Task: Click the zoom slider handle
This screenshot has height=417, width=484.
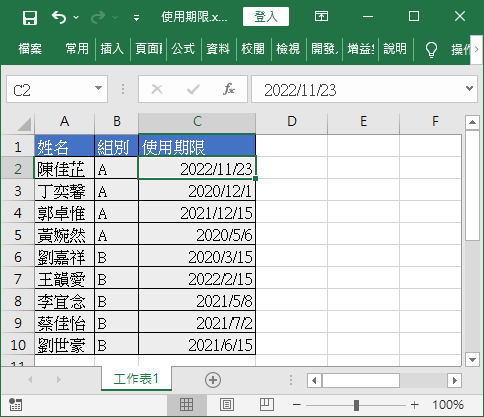Action: (356, 405)
